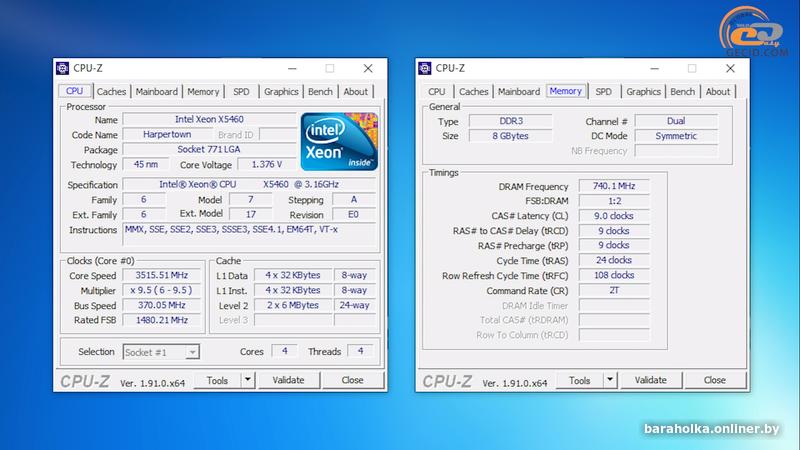The width and height of the screenshot is (800, 450).
Task: Switch to Memory tab in left CPU-Z window
Action: pos(203,91)
